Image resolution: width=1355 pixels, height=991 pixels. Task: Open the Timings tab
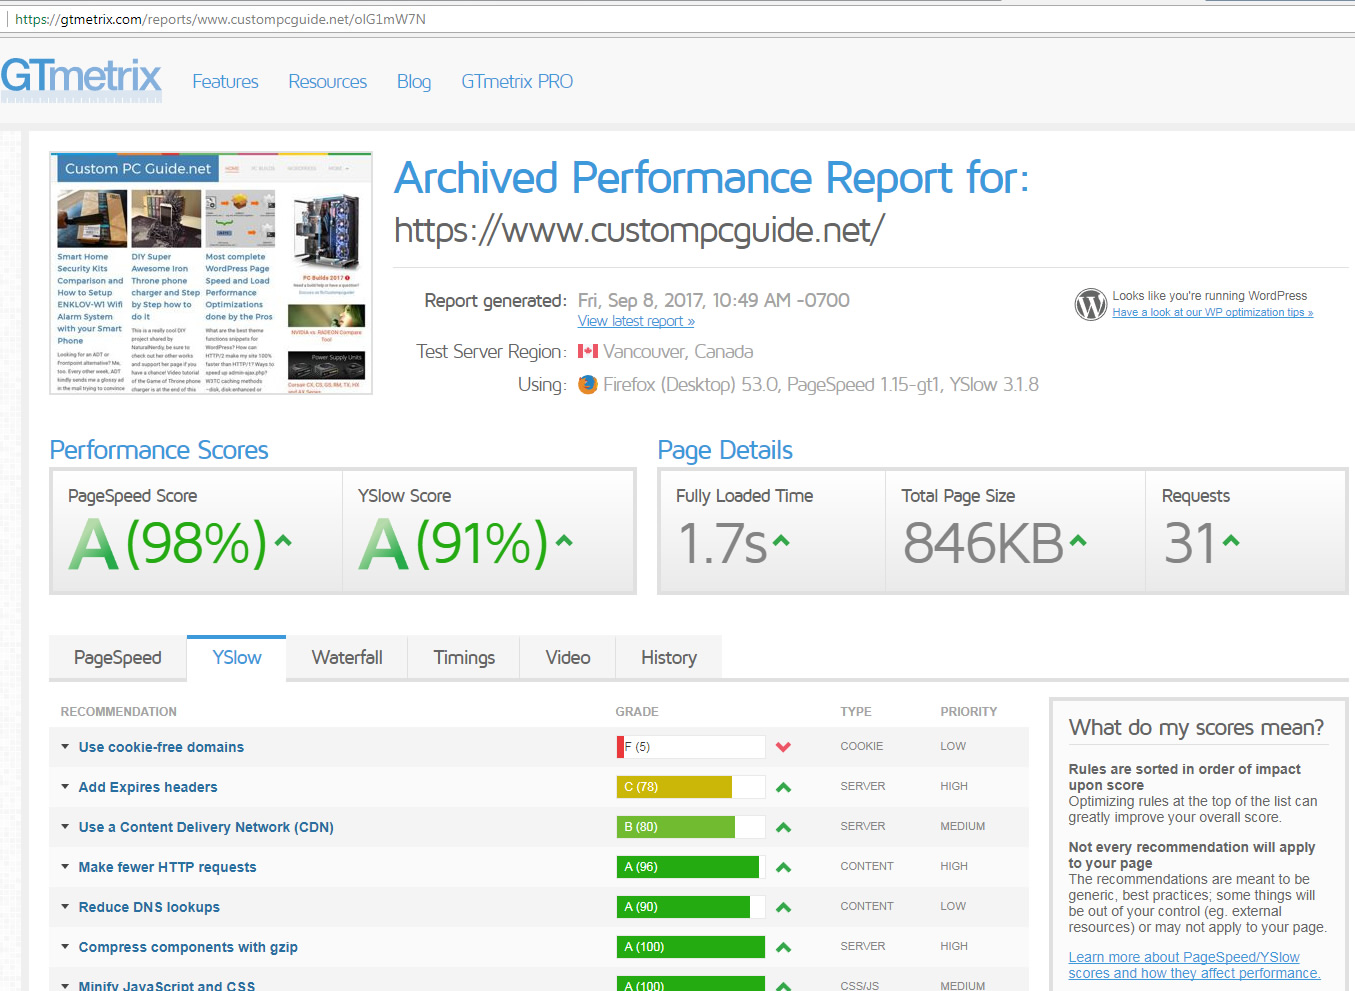[x=464, y=657]
